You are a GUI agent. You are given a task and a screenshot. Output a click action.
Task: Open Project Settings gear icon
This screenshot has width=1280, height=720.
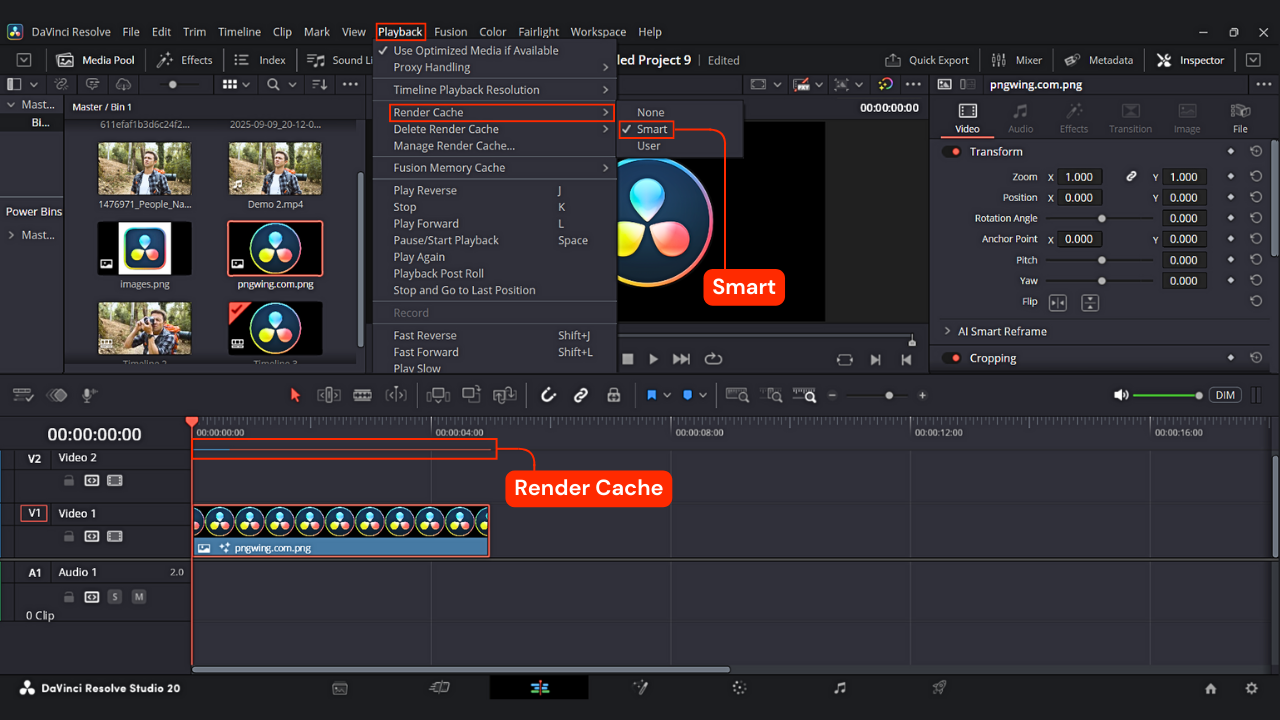[x=1251, y=688]
